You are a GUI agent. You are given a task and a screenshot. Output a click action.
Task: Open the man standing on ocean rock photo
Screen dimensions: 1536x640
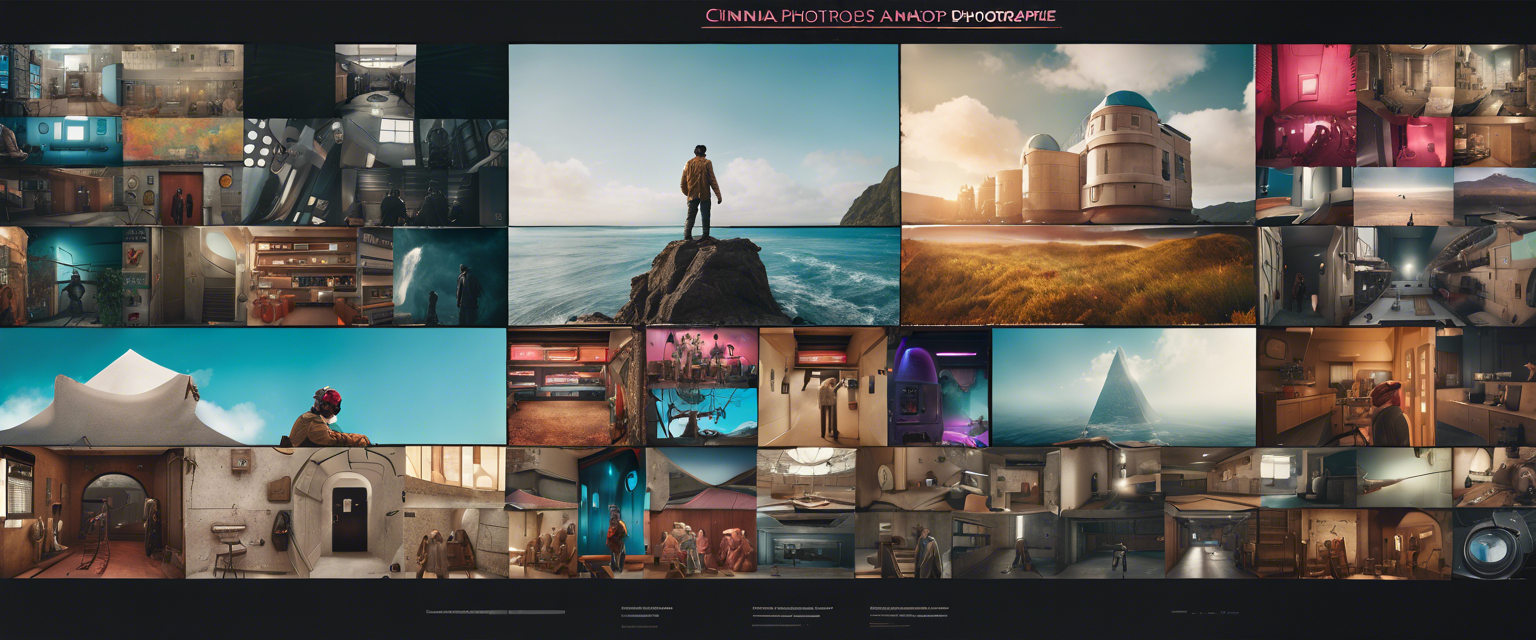703,184
